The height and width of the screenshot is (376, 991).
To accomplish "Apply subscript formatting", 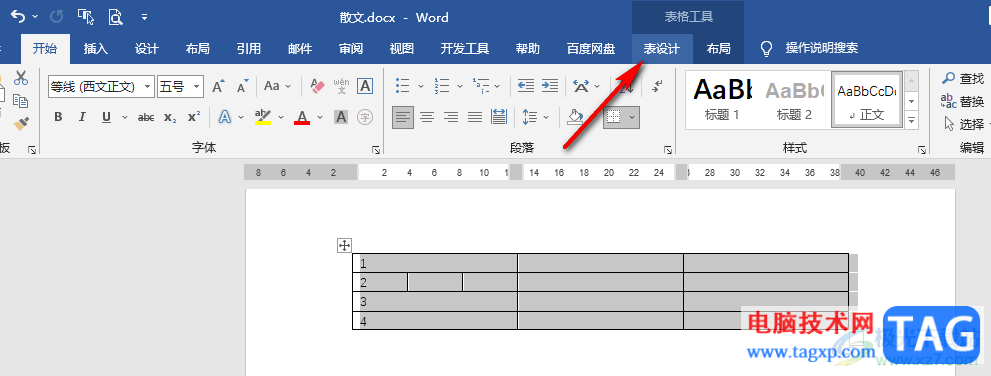I will click(170, 117).
